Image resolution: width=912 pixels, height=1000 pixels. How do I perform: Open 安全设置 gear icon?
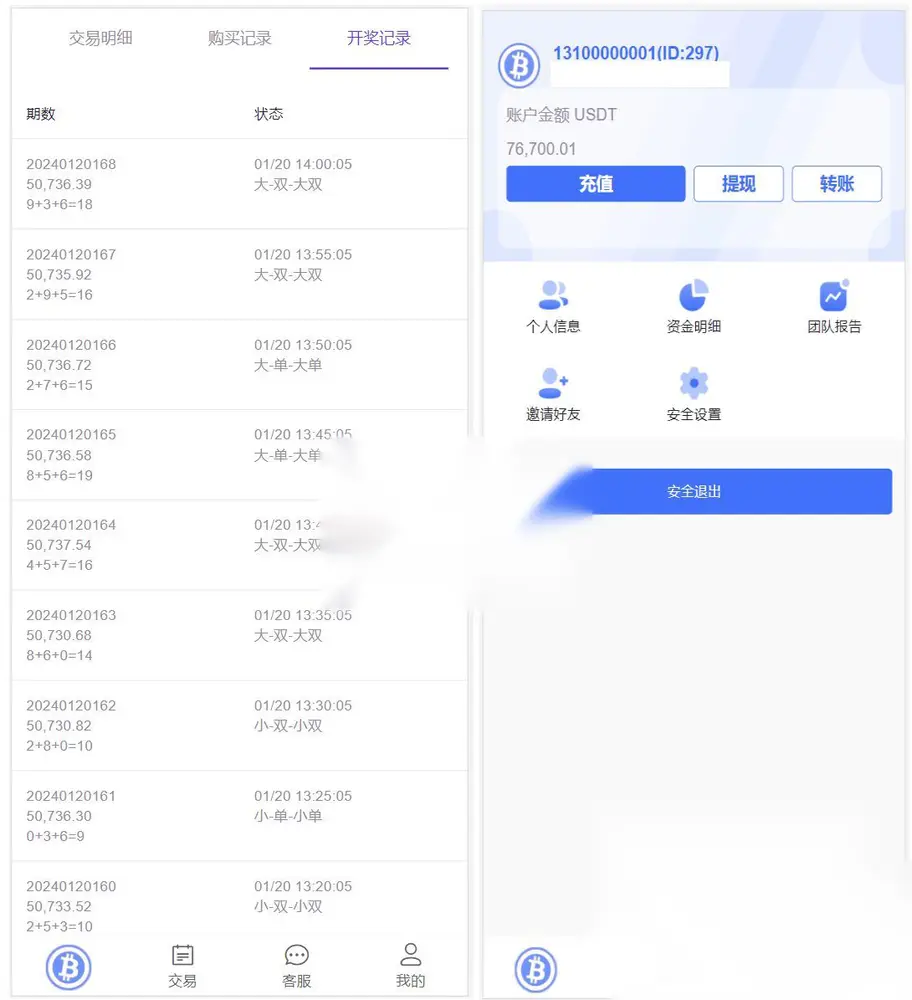(x=694, y=383)
